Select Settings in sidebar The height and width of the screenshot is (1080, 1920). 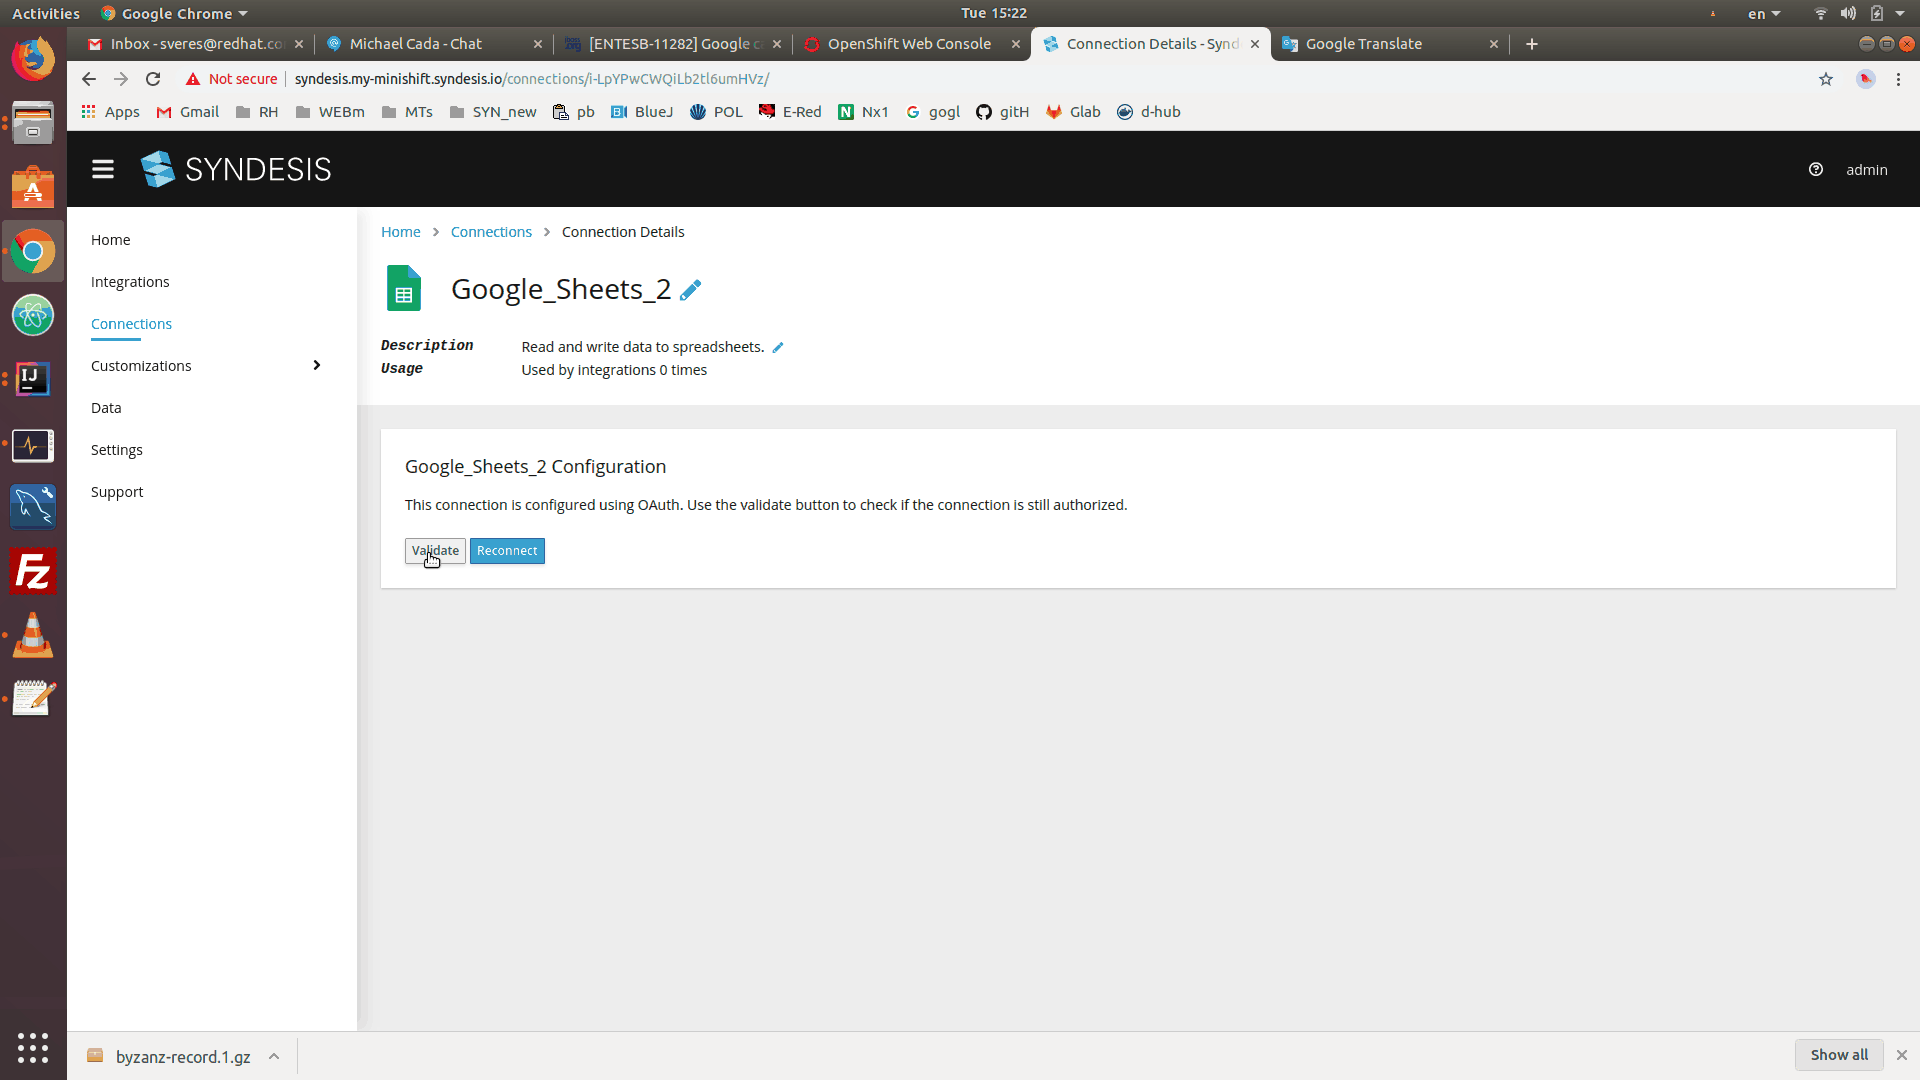(x=116, y=450)
